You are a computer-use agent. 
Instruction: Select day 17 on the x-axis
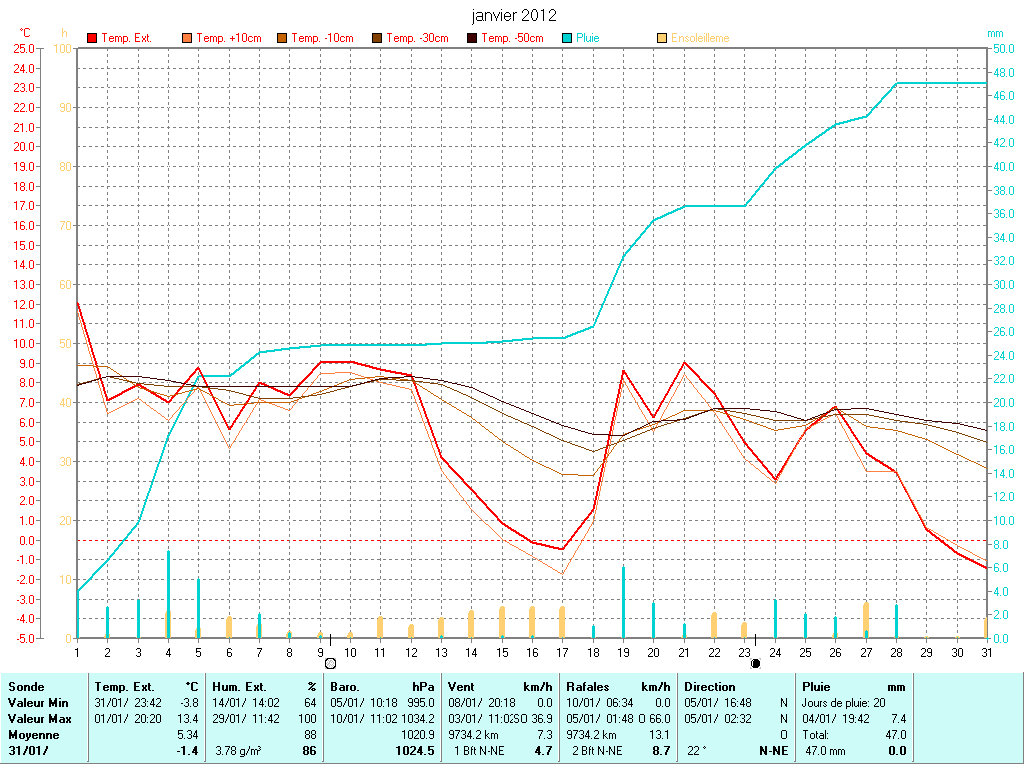pyautogui.click(x=562, y=652)
